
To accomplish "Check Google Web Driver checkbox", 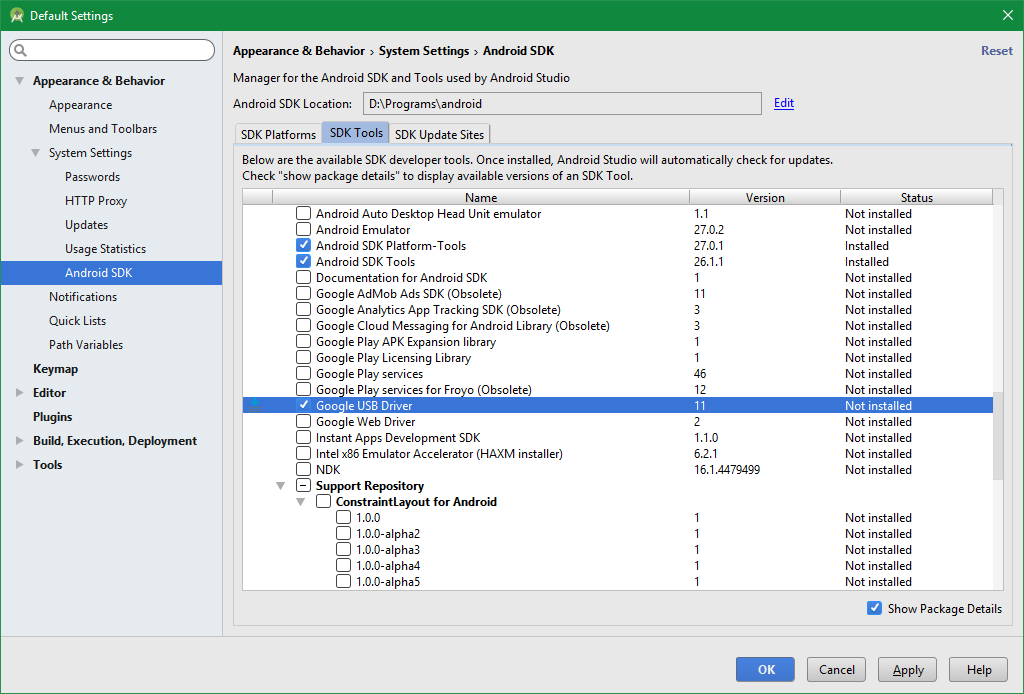I will point(303,421).
